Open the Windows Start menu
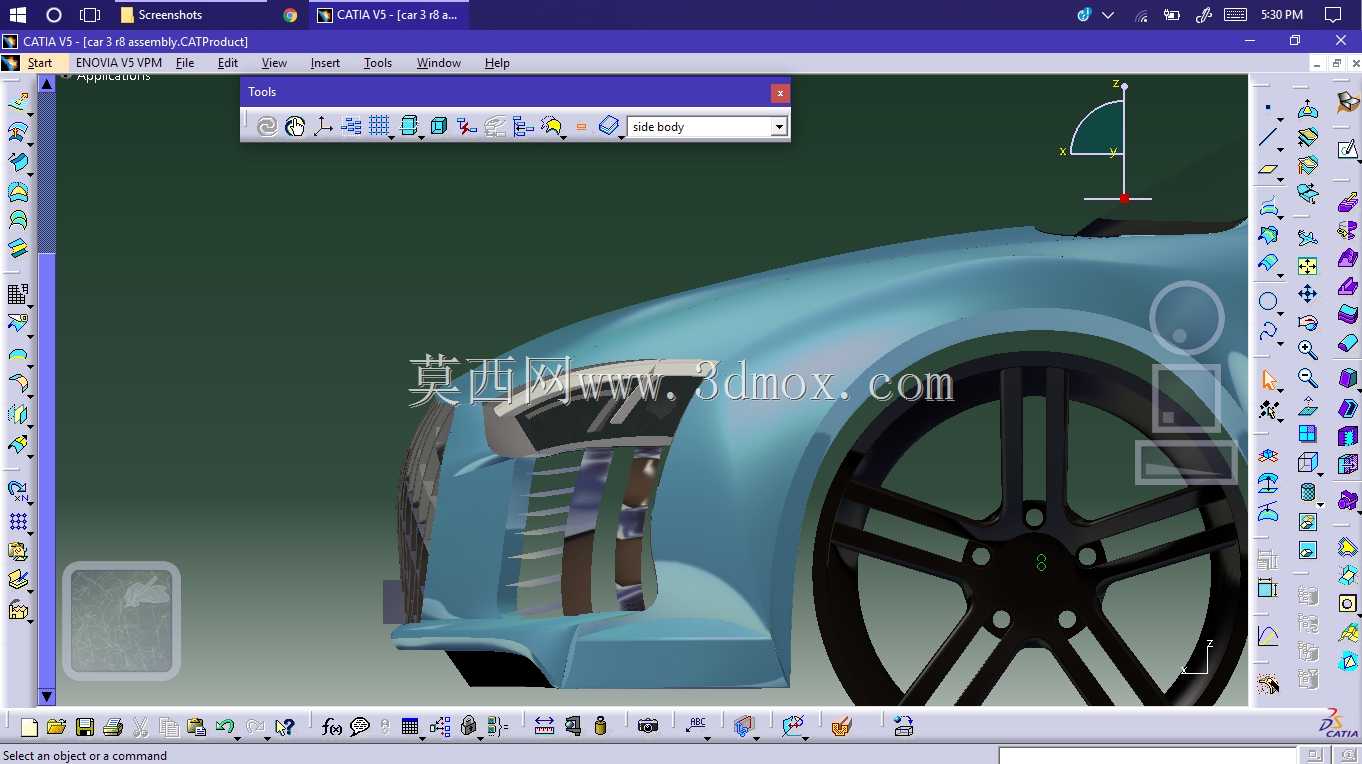The width and height of the screenshot is (1362, 764). (x=18, y=15)
